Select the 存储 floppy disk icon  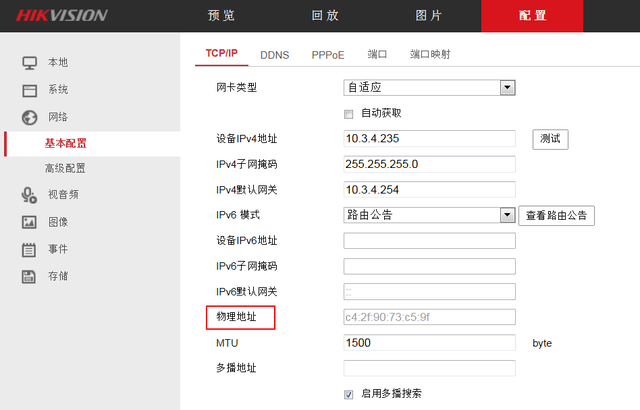(x=29, y=277)
